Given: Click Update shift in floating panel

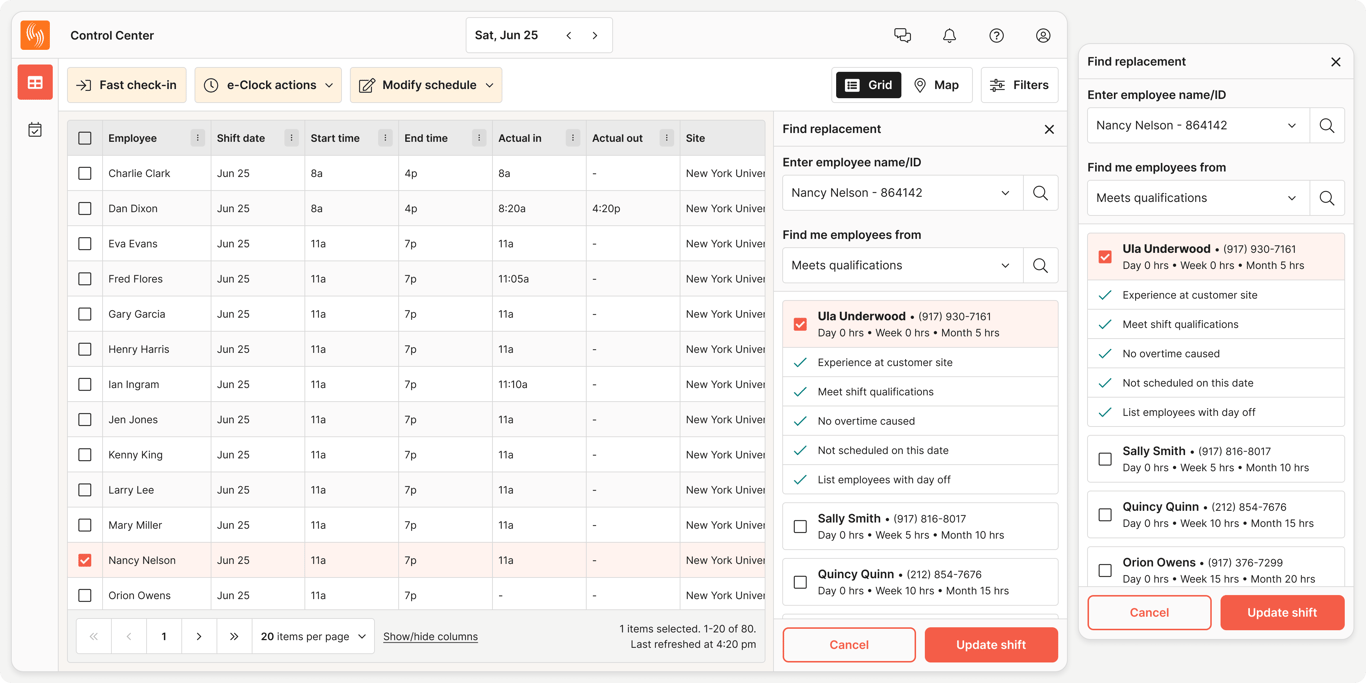Looking at the screenshot, I should (1282, 613).
